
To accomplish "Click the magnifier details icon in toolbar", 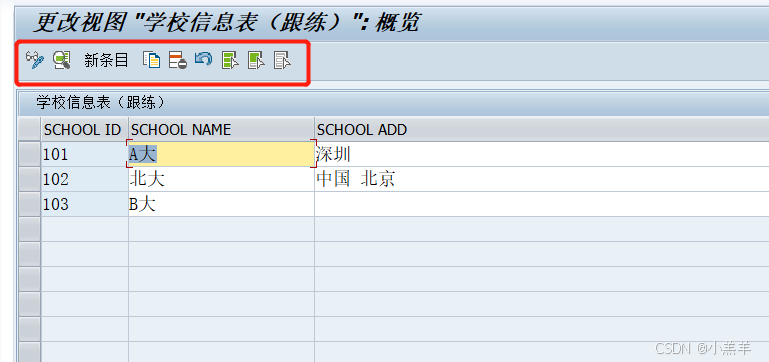I will [x=62, y=60].
